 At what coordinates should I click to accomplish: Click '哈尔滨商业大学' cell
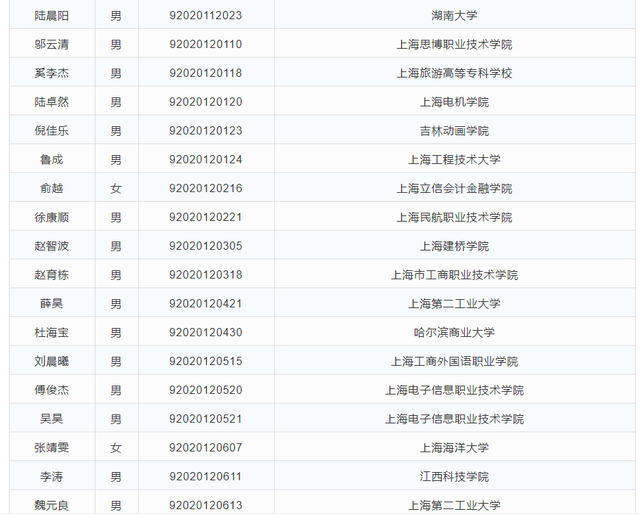pos(454,332)
